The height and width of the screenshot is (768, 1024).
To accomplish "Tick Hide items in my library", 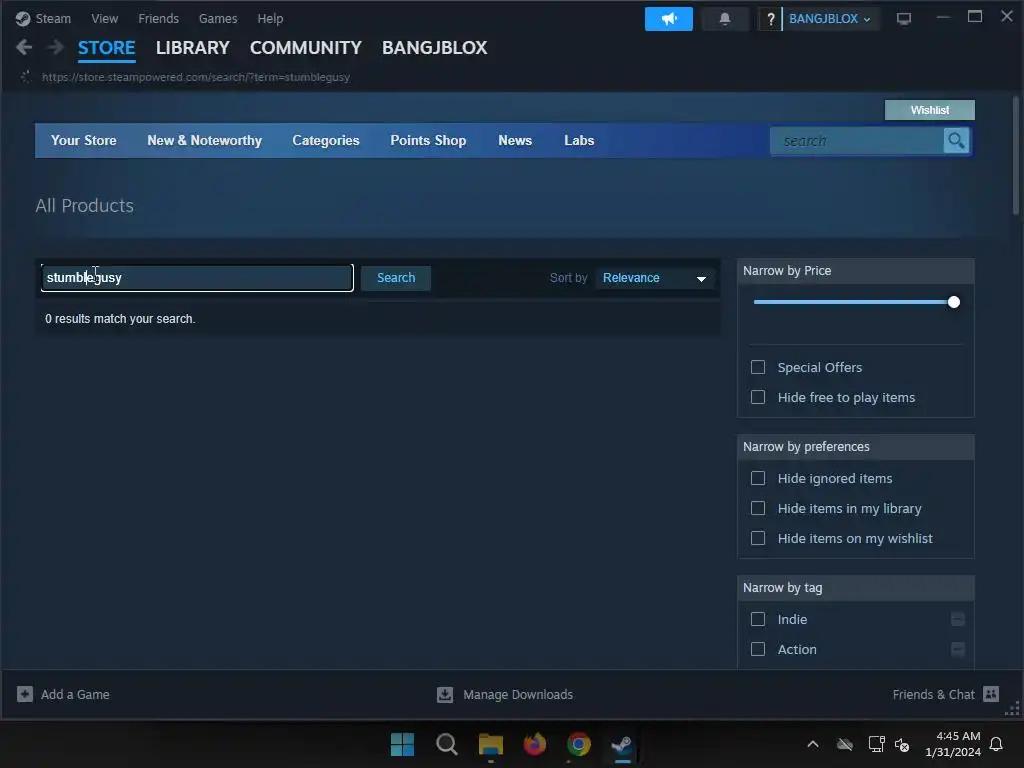I will pyautogui.click(x=758, y=508).
